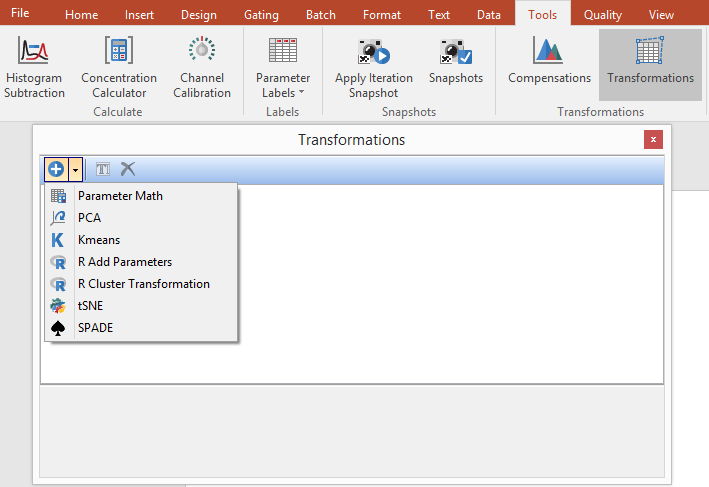Image resolution: width=709 pixels, height=487 pixels.
Task: Choose tSNE from the dropdown menu
Action: (90, 306)
